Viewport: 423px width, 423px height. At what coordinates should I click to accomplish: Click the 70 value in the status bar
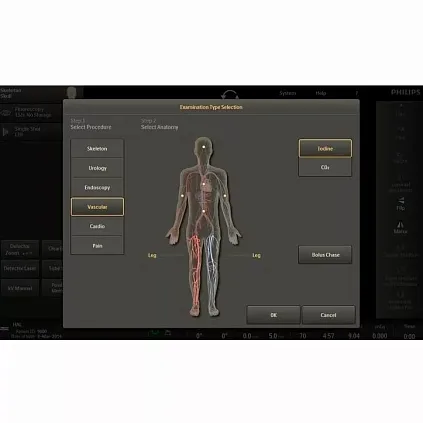point(303,336)
